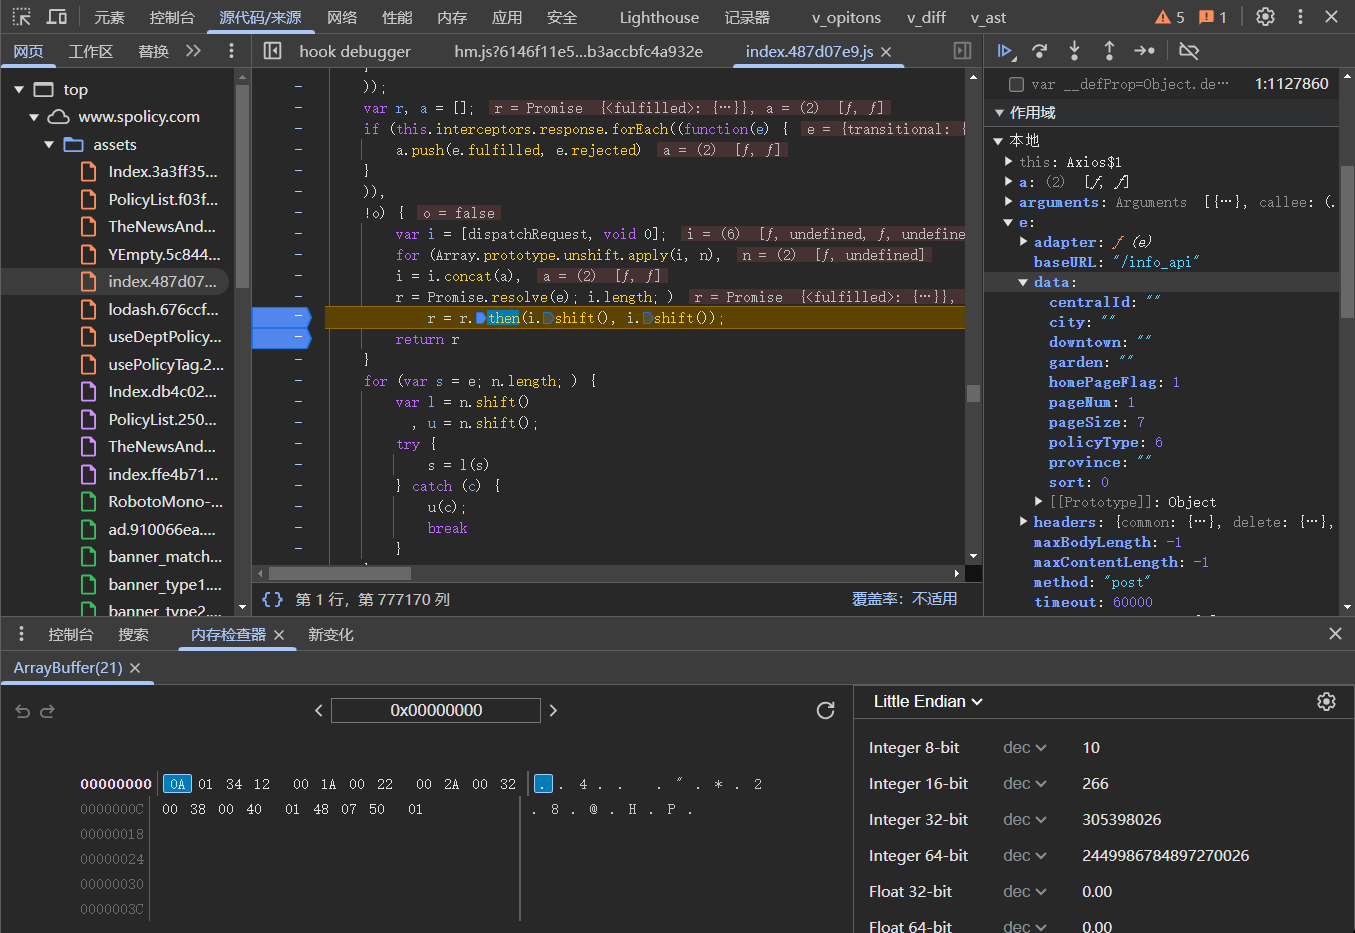Image resolution: width=1355 pixels, height=933 pixels.
Task: Step into next function call
Action: pyautogui.click(x=1074, y=50)
